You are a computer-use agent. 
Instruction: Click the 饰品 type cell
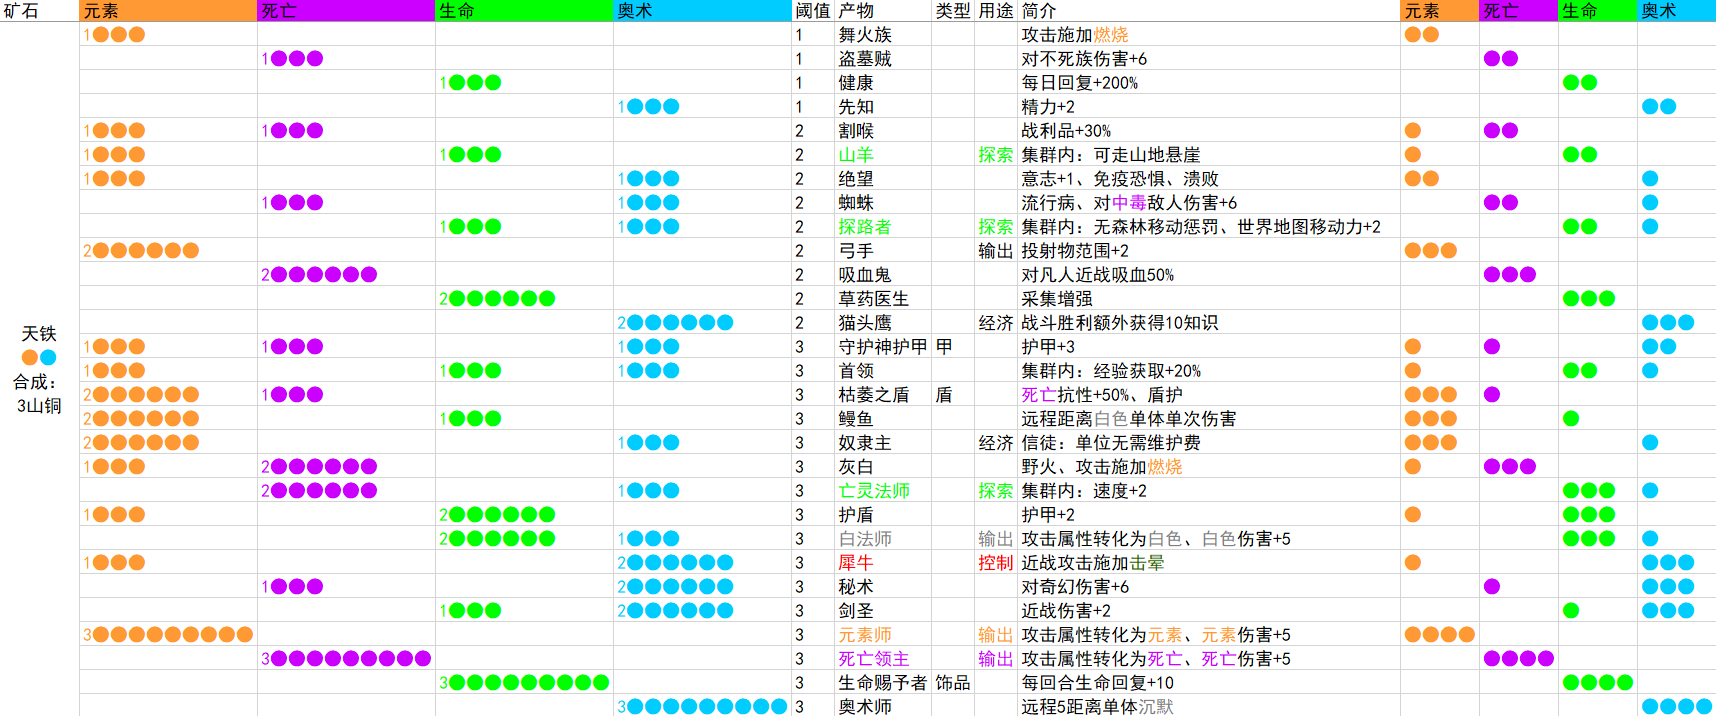click(x=953, y=683)
